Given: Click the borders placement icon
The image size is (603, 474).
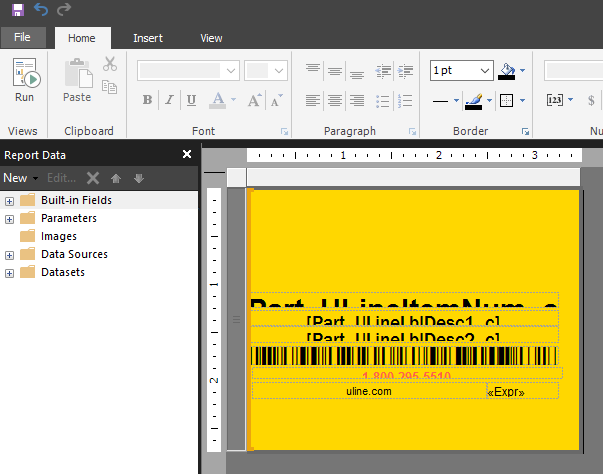Looking at the screenshot, I should (506, 101).
